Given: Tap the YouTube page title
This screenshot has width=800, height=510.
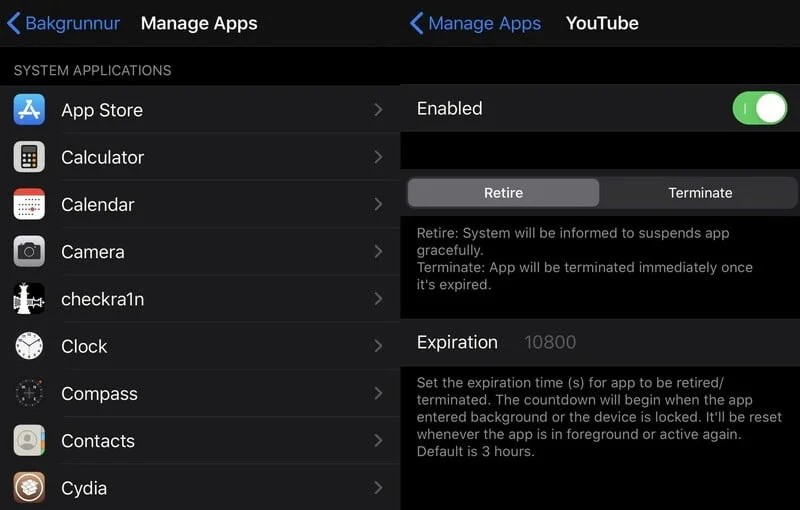Looking at the screenshot, I should (602, 23).
